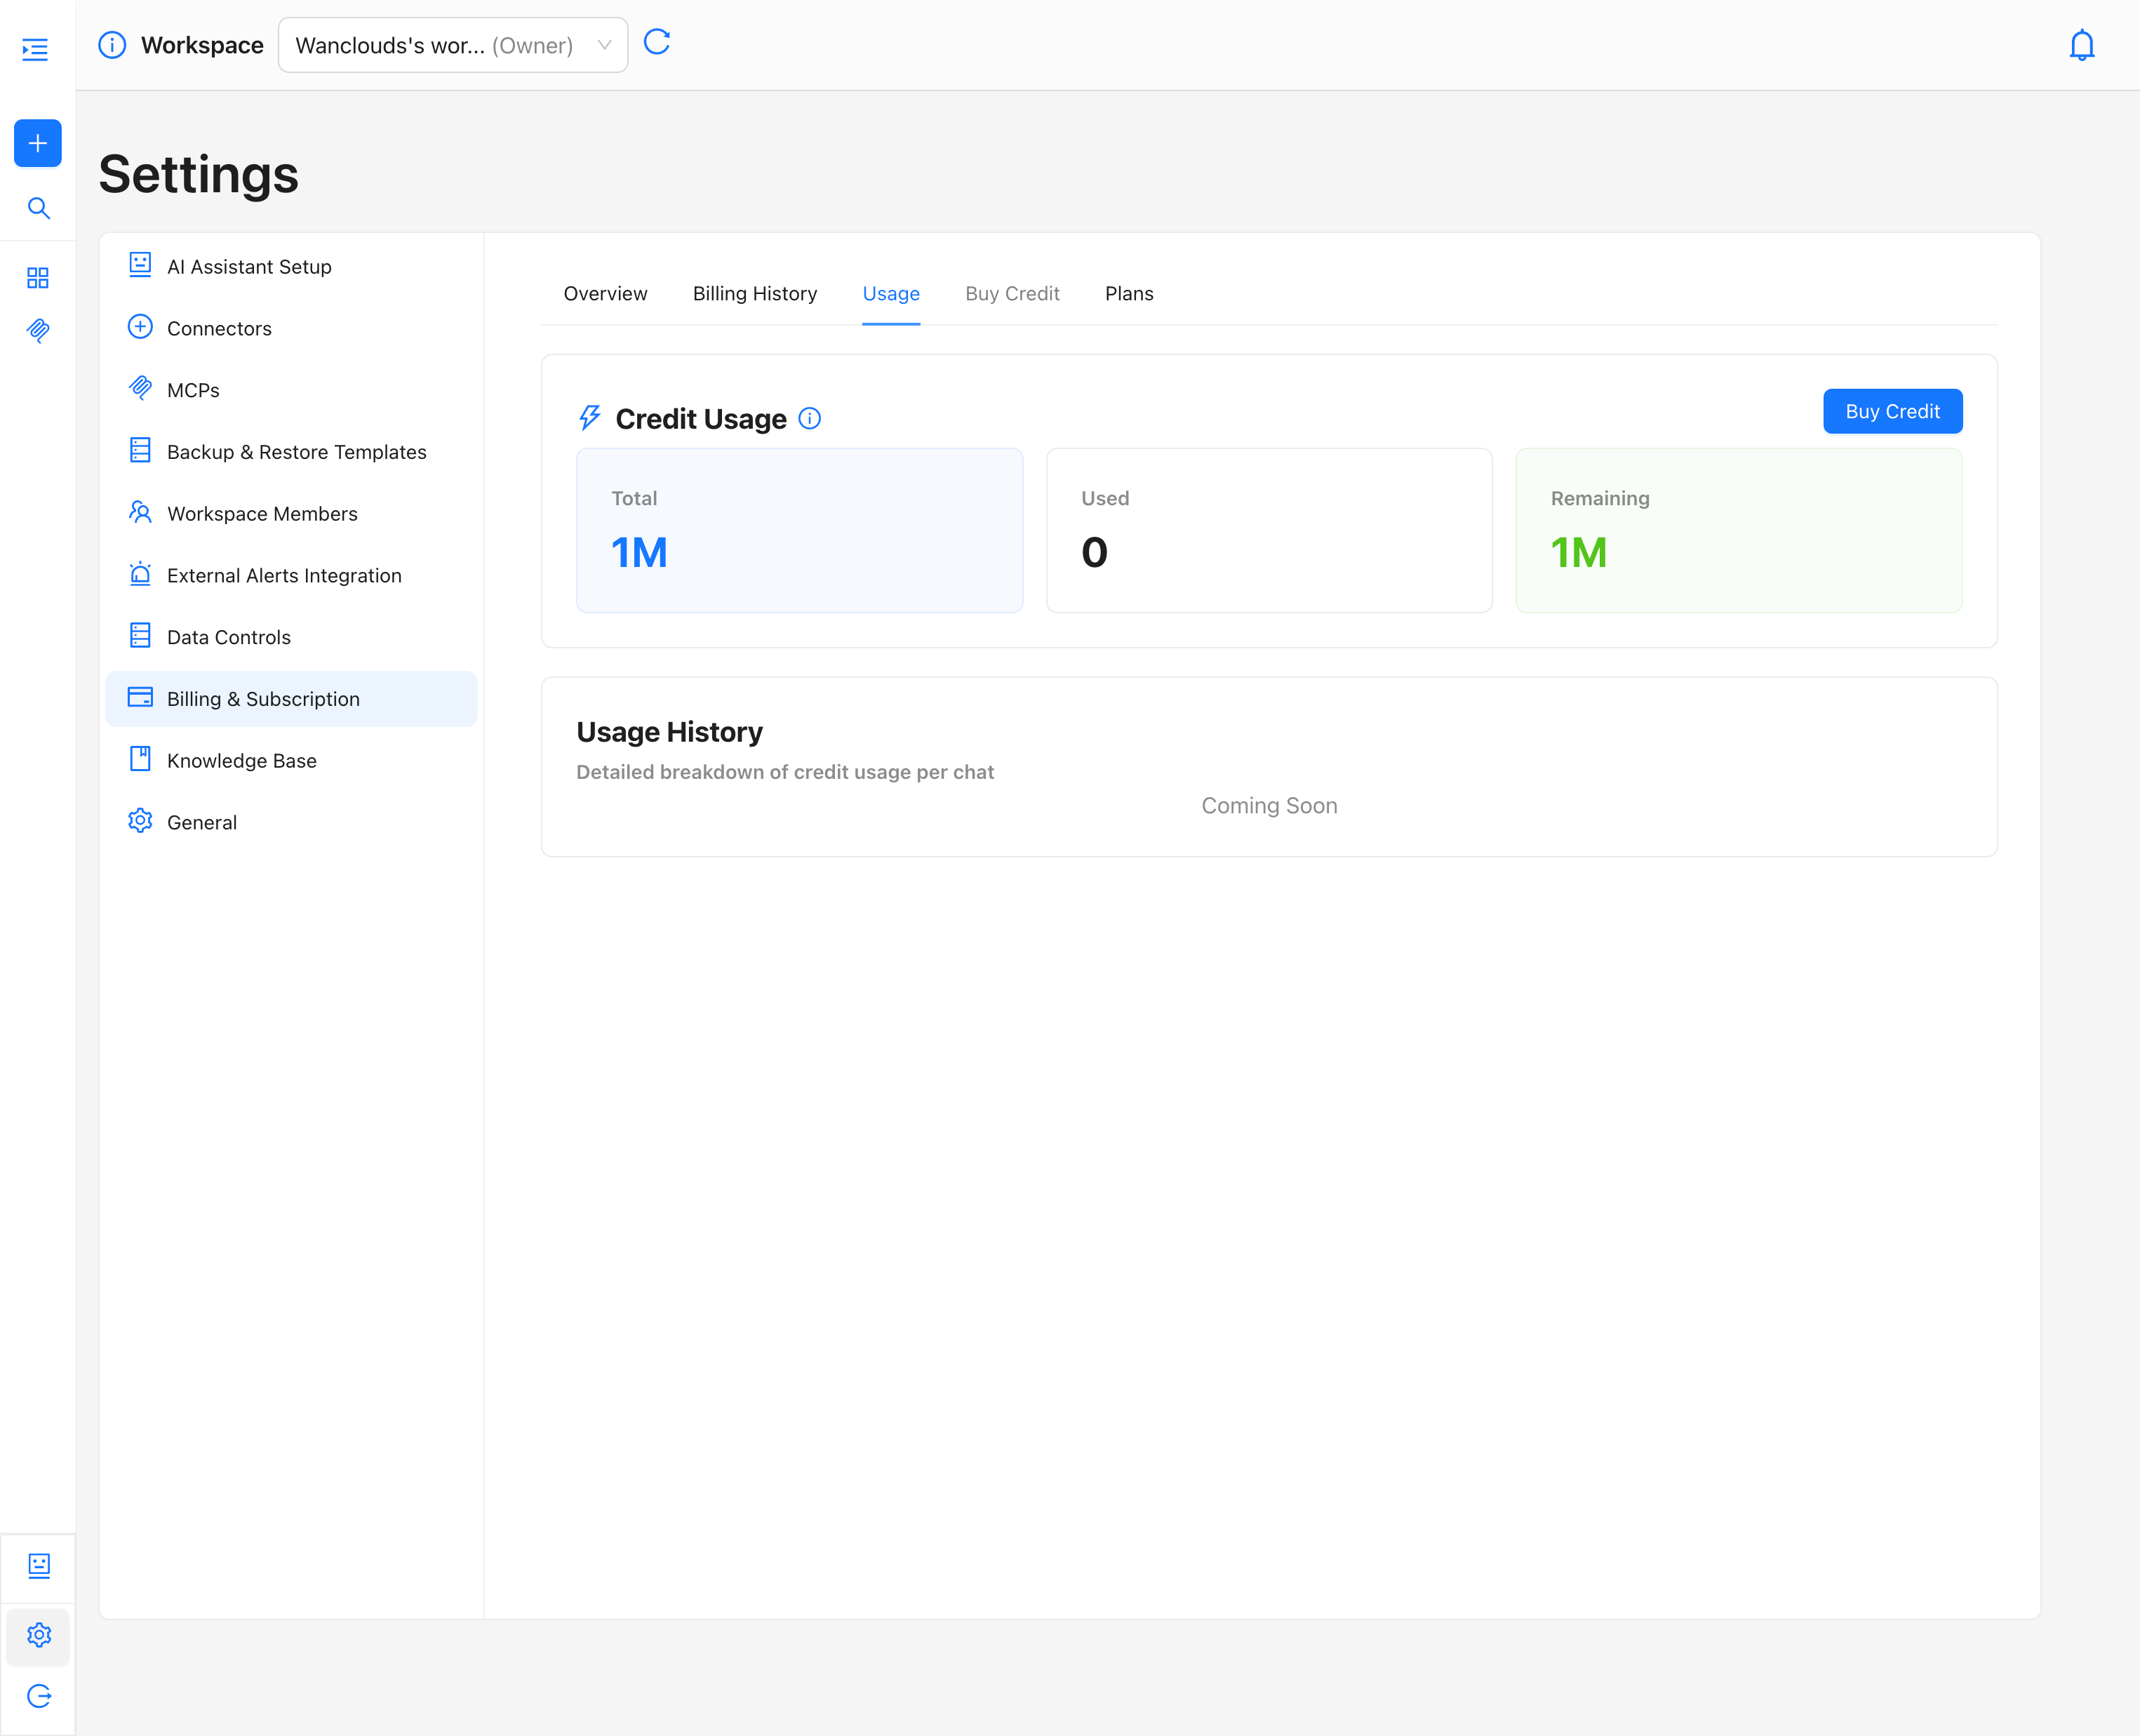Select Connectors in settings menu
Screen dimensions: 2140x1736
pos(219,328)
